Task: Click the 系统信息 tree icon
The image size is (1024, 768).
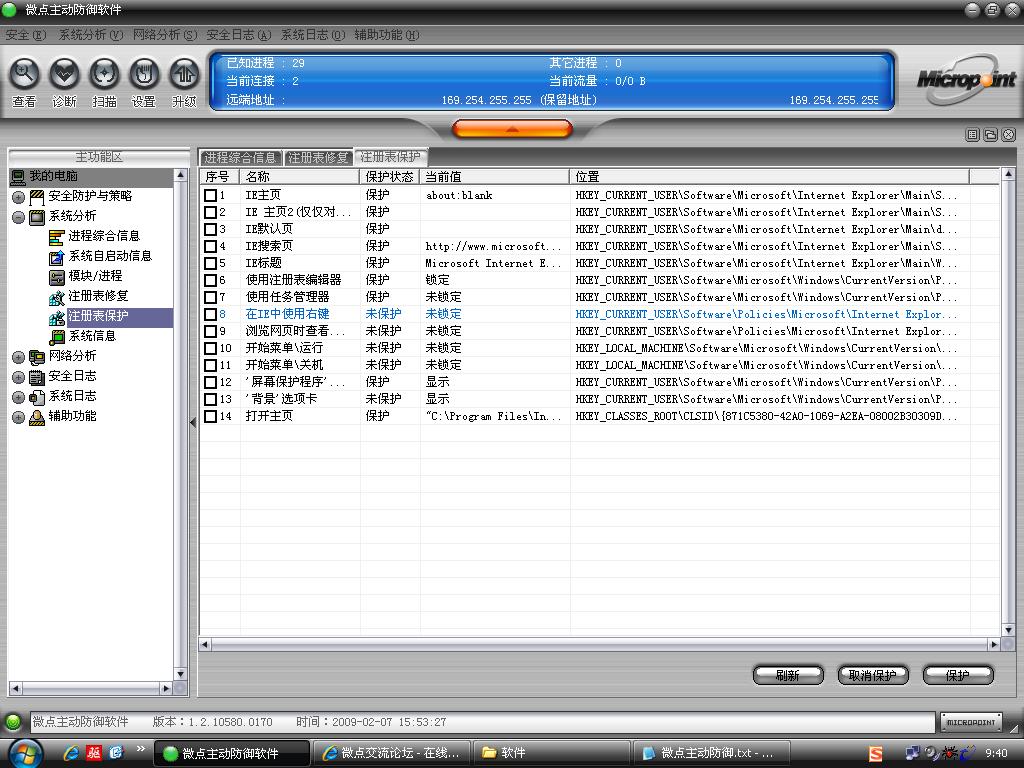Action: pos(57,337)
